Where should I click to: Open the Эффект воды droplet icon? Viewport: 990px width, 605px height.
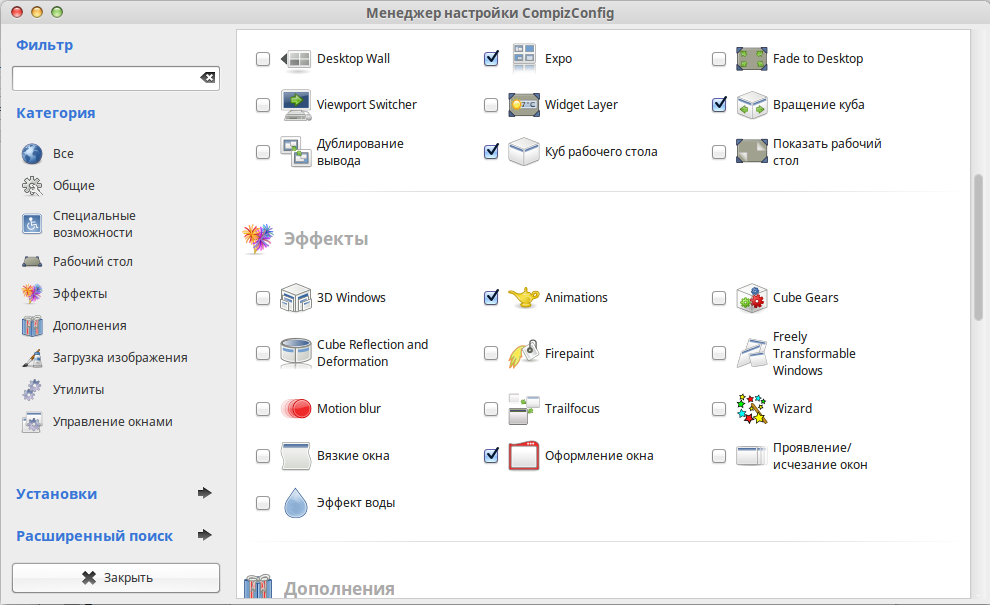(295, 503)
